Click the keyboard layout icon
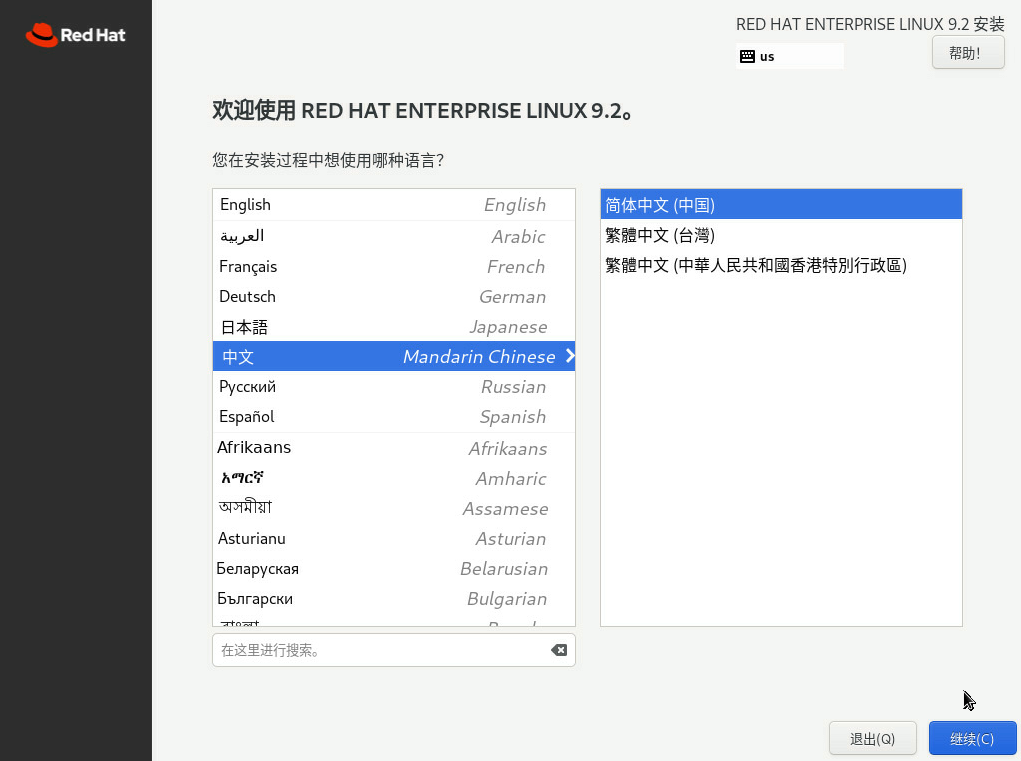Viewport: 1021px width, 761px height. tap(747, 57)
